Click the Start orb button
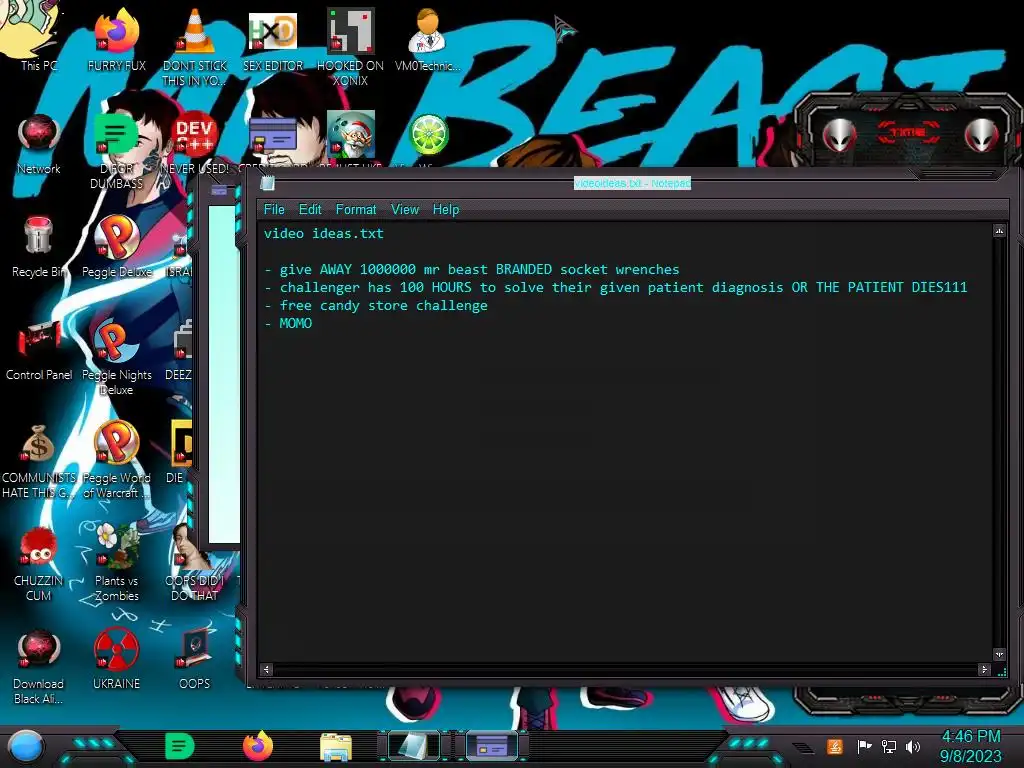Viewport: 1024px width, 768px height. tap(25, 747)
